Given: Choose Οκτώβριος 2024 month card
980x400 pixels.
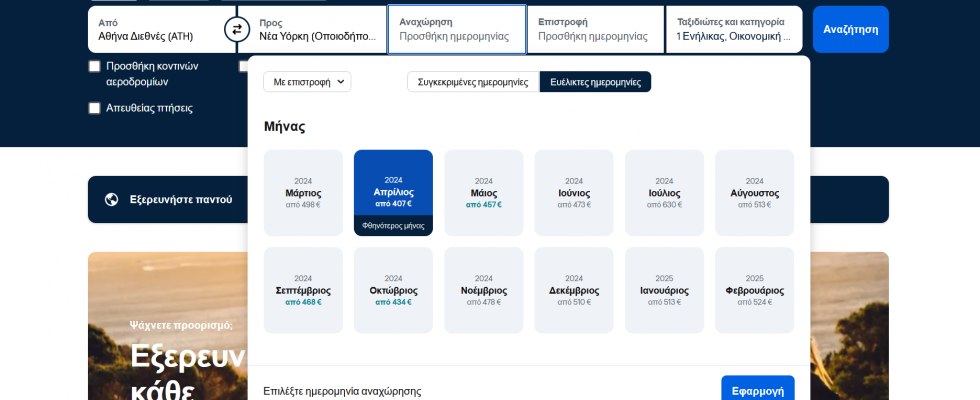Looking at the screenshot, I should click(x=393, y=291).
